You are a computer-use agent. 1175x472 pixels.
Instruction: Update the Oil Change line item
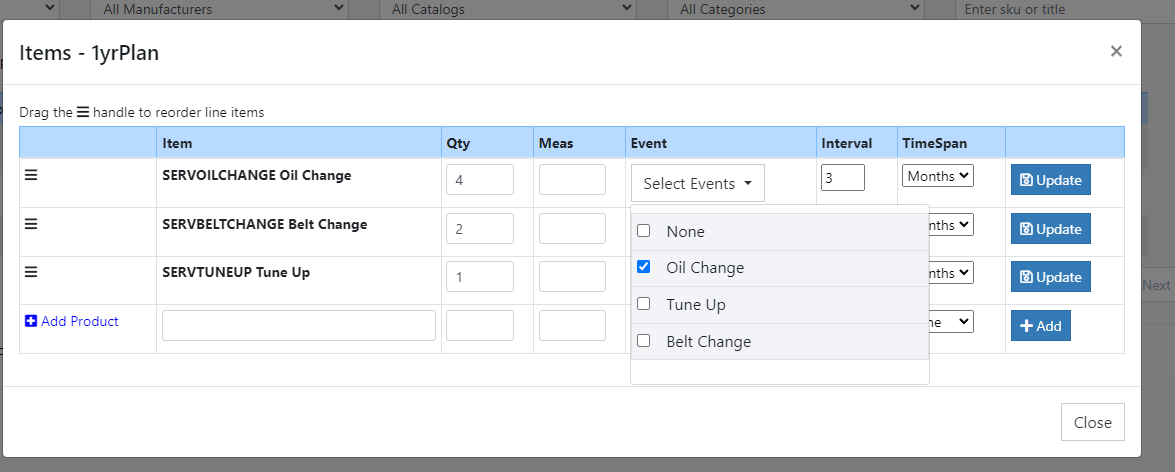(1050, 180)
